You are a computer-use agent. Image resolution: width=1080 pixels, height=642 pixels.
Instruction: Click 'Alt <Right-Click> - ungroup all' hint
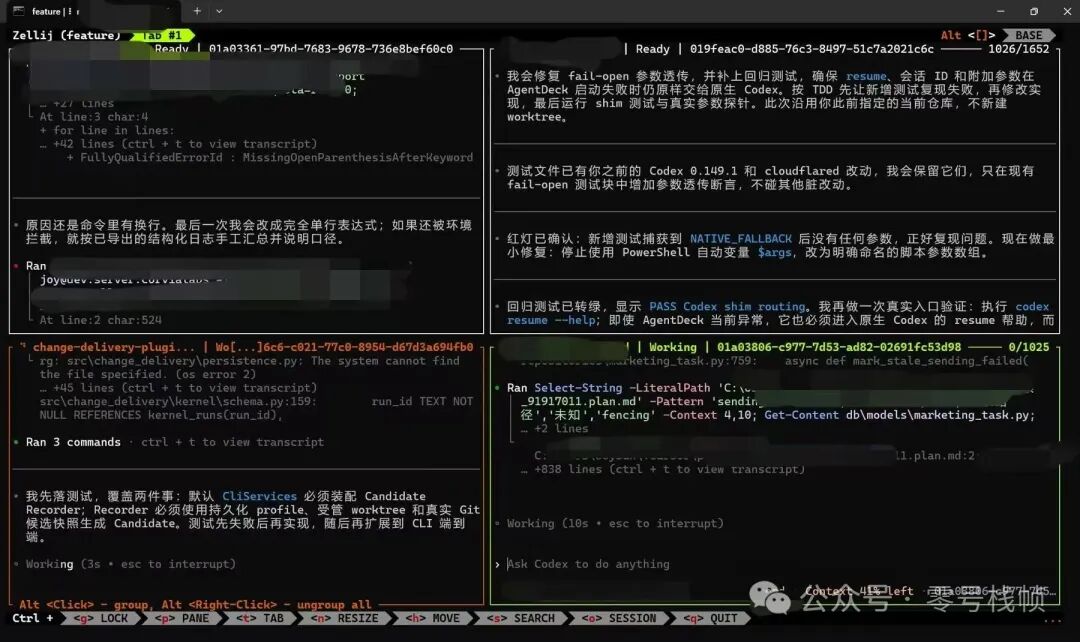[266, 605]
